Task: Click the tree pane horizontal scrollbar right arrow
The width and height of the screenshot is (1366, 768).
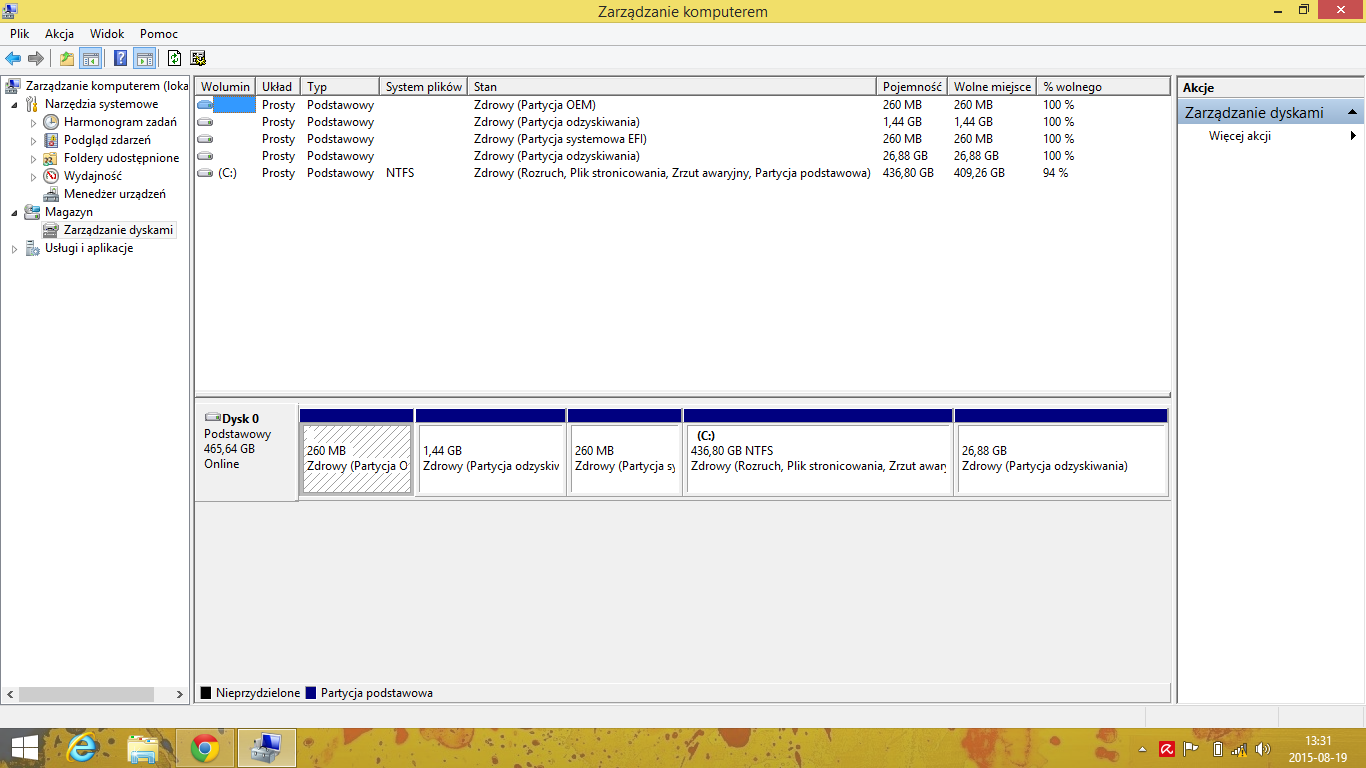Action: pyautogui.click(x=180, y=694)
